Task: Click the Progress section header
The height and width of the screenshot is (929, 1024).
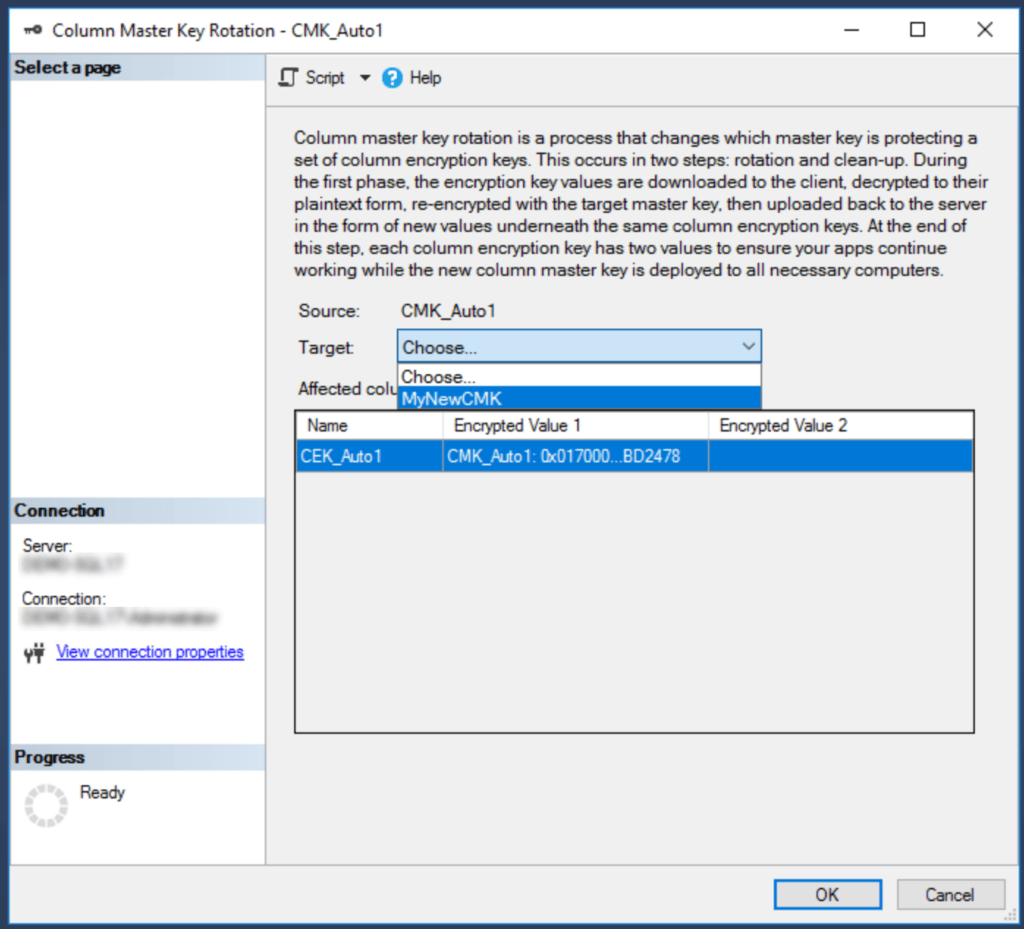Action: pos(138,757)
